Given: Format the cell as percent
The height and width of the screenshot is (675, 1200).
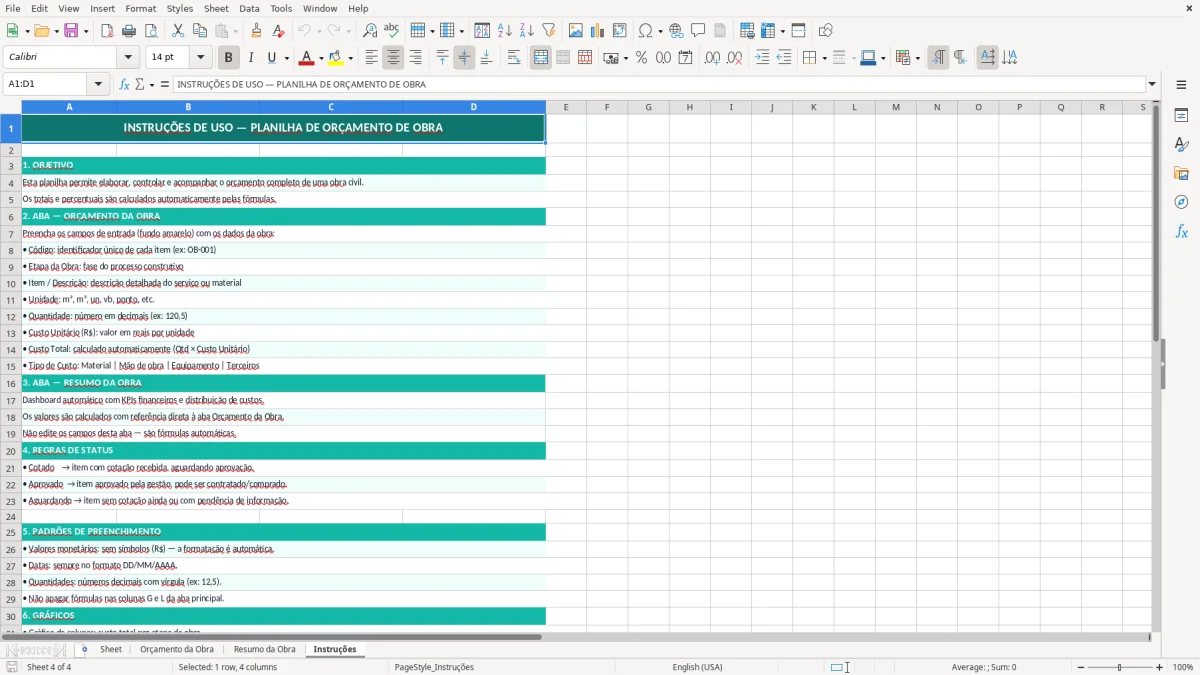Looking at the screenshot, I should (x=641, y=58).
